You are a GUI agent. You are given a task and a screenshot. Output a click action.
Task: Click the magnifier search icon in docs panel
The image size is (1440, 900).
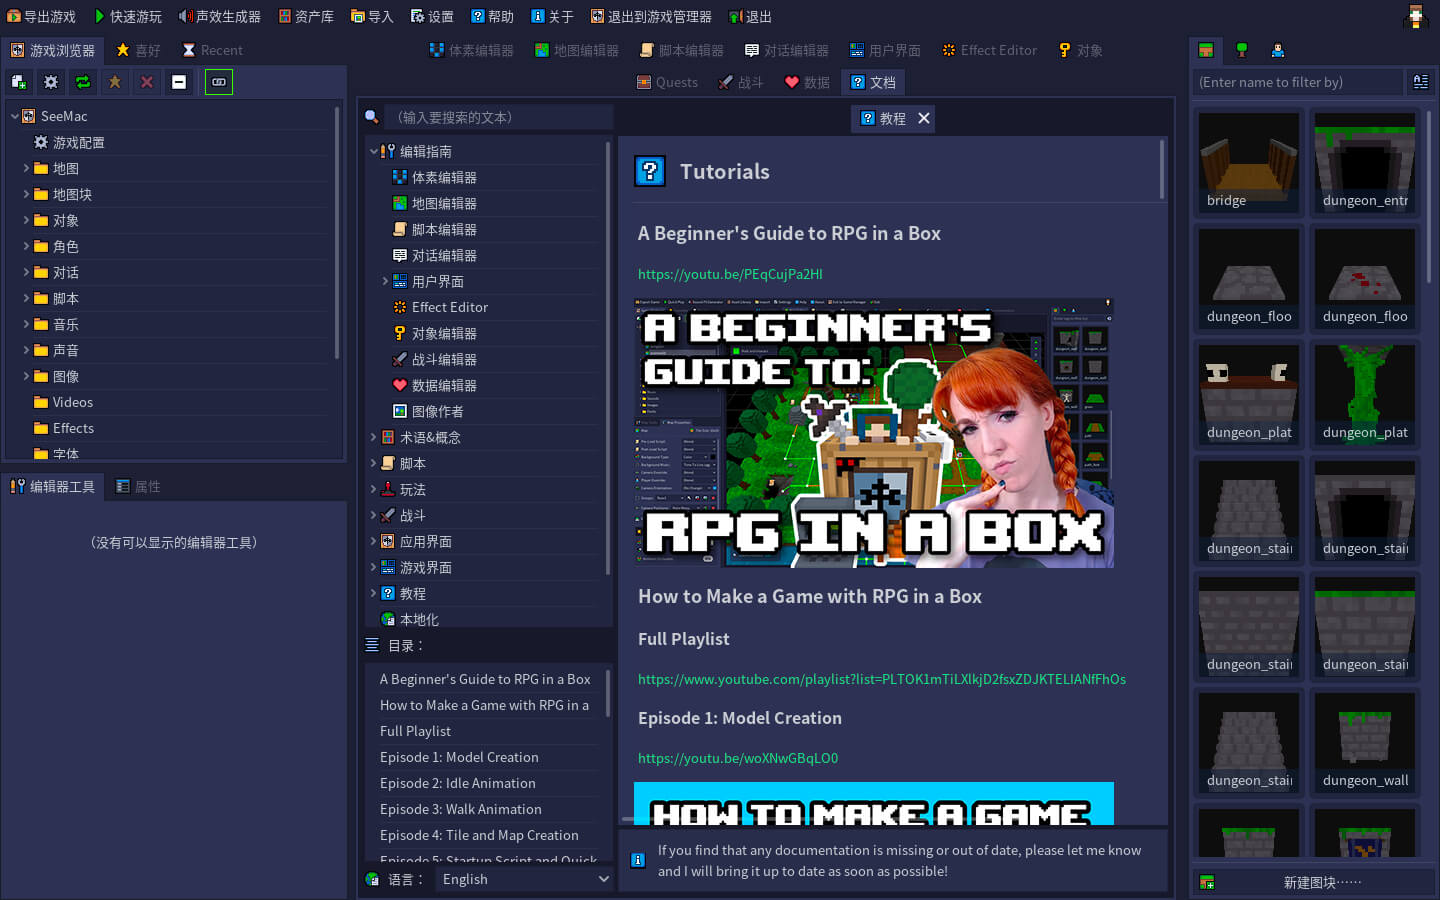pos(372,117)
